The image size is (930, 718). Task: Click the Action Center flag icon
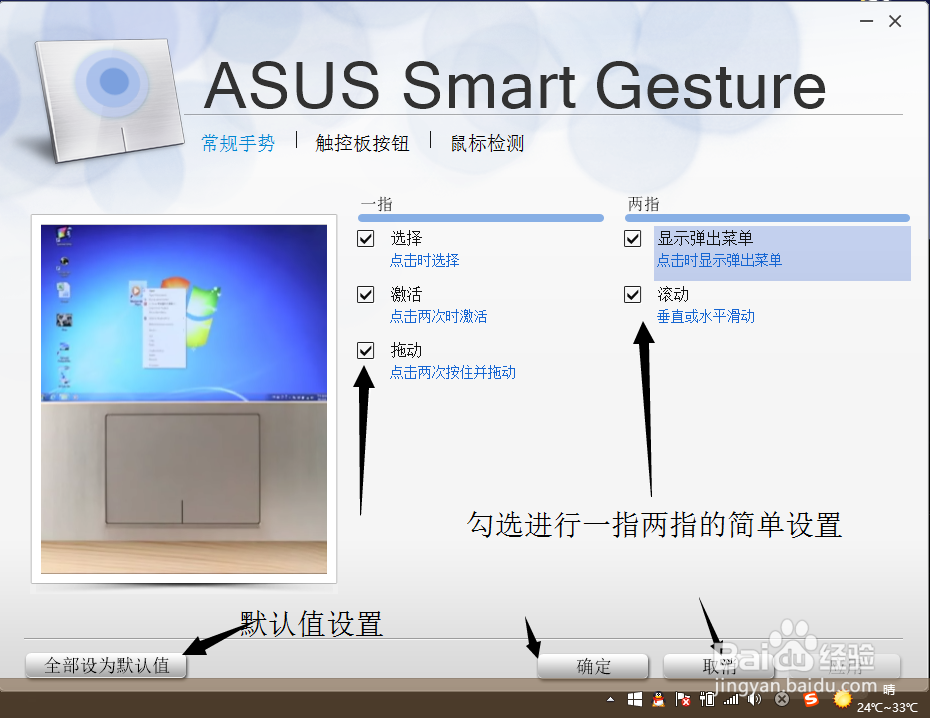tap(683, 700)
